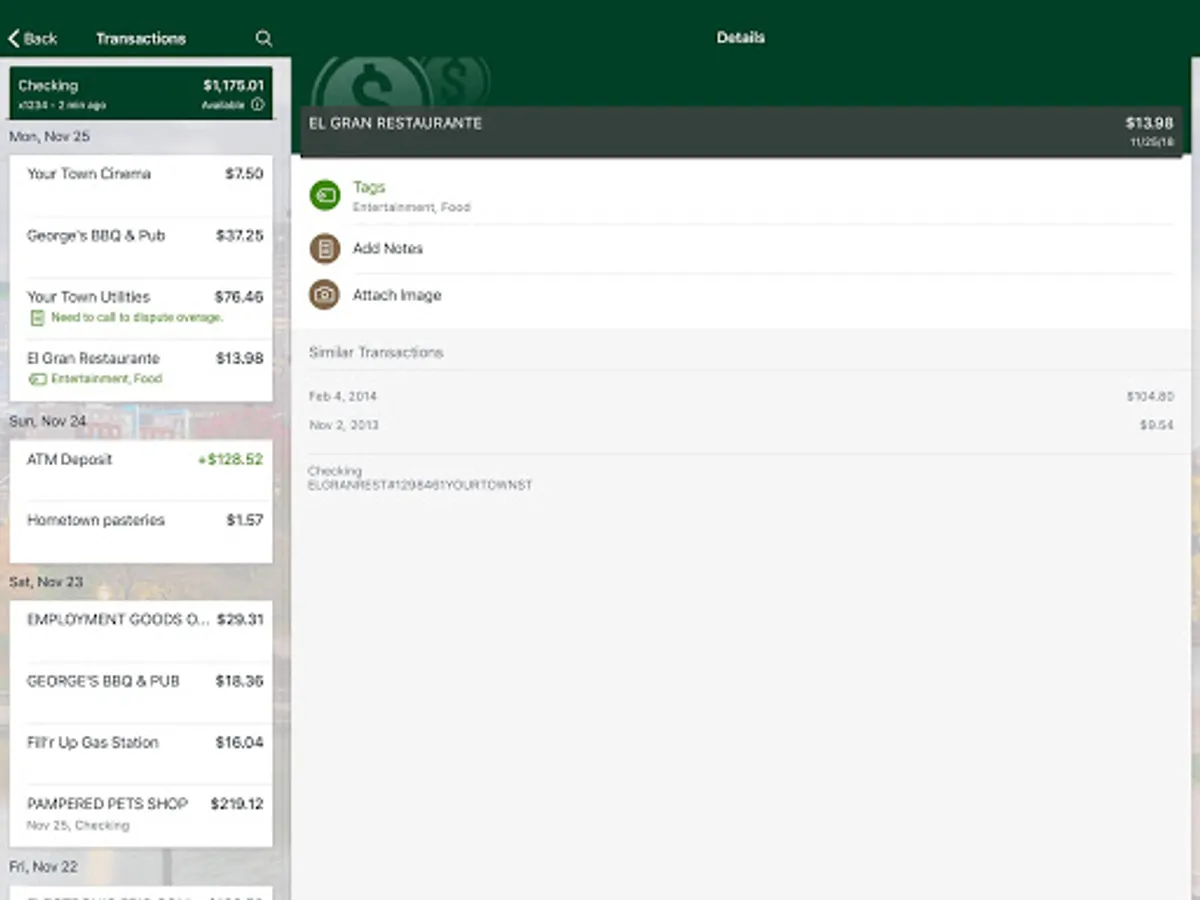The image size is (1200, 900).
Task: Click the ELGRANREST#1298461YOURTOWNST description text
Action: [x=420, y=485]
